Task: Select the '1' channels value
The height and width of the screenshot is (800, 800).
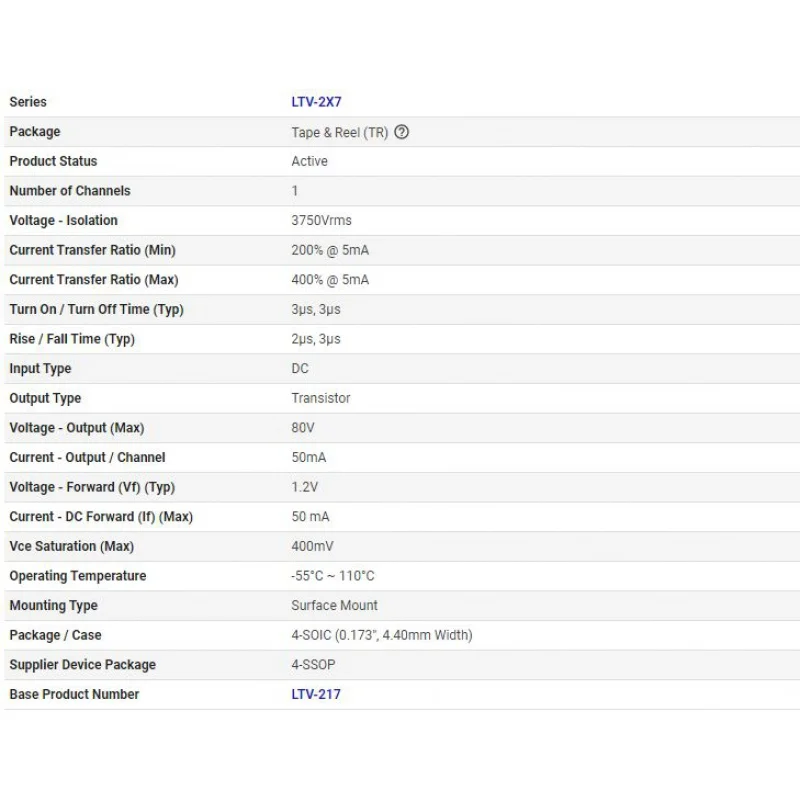Action: coord(294,191)
